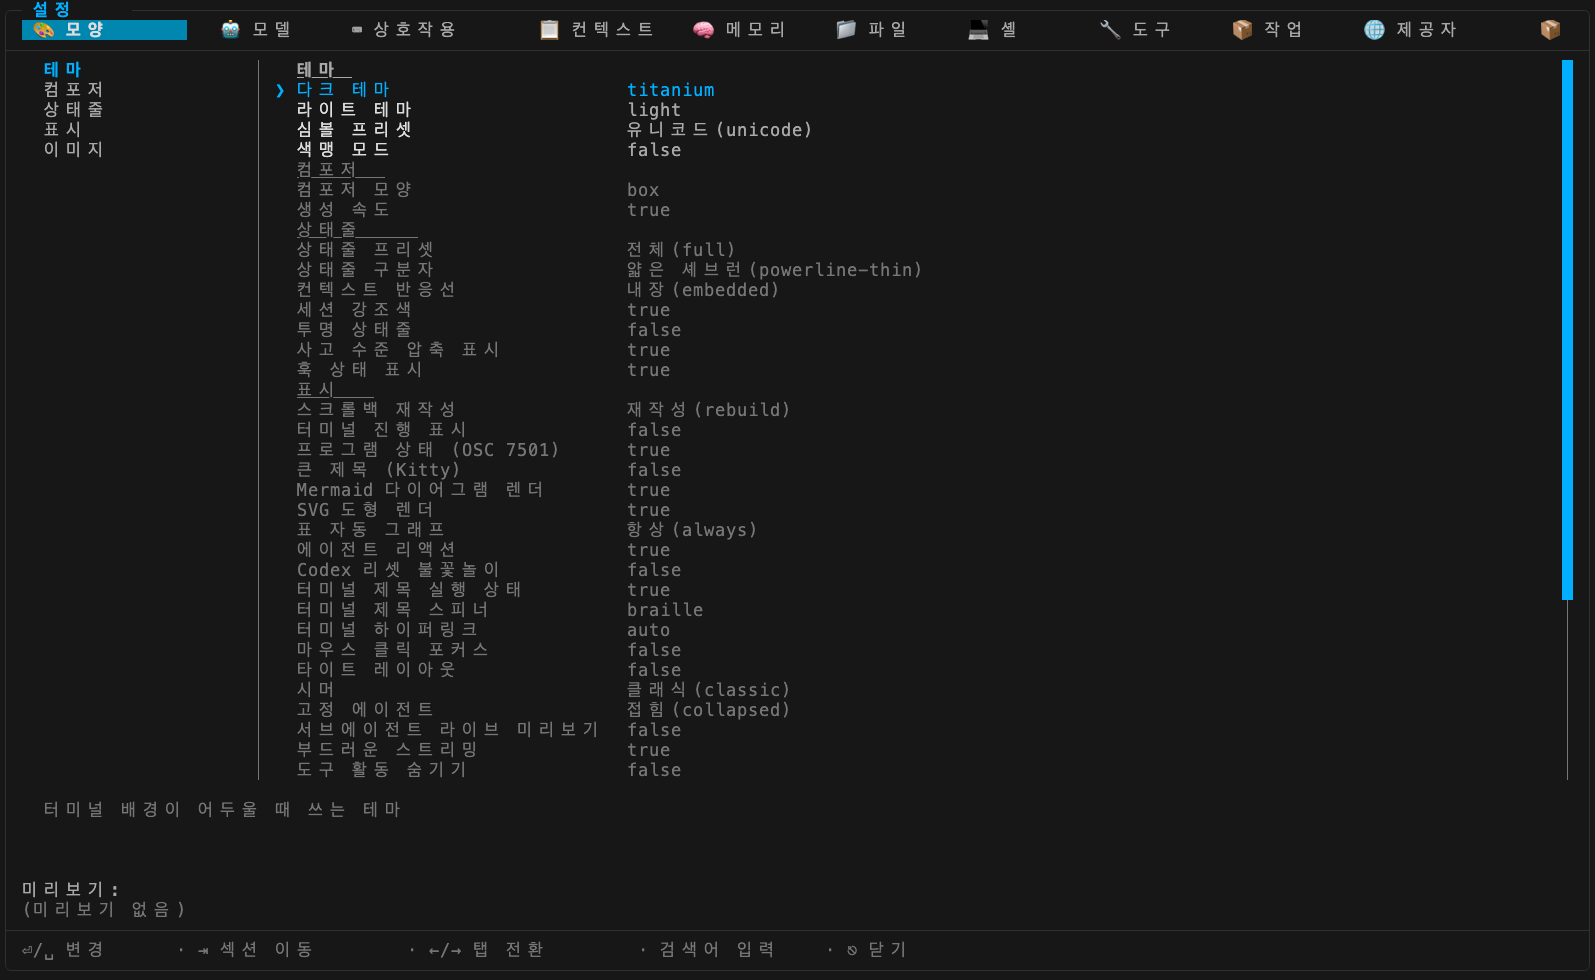Open the 모양 tab
Image resolution: width=1595 pixels, height=980 pixels.
point(104,30)
